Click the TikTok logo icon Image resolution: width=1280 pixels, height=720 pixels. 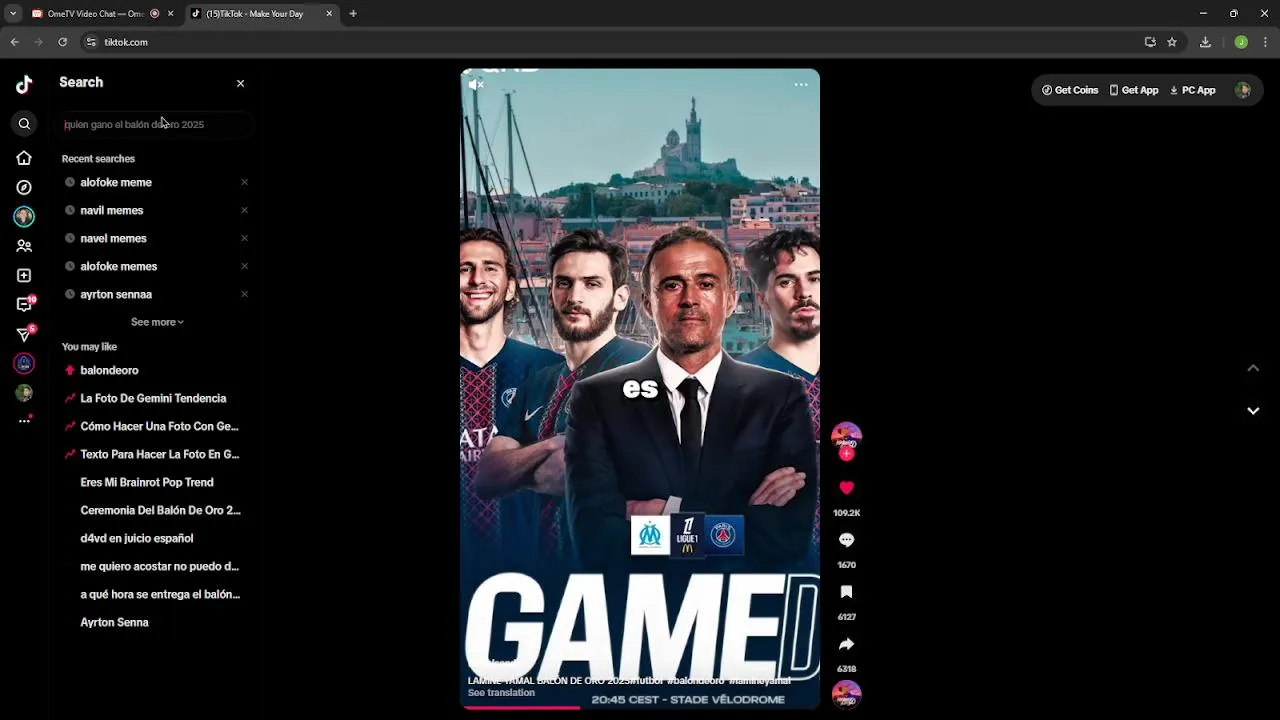pyautogui.click(x=24, y=84)
